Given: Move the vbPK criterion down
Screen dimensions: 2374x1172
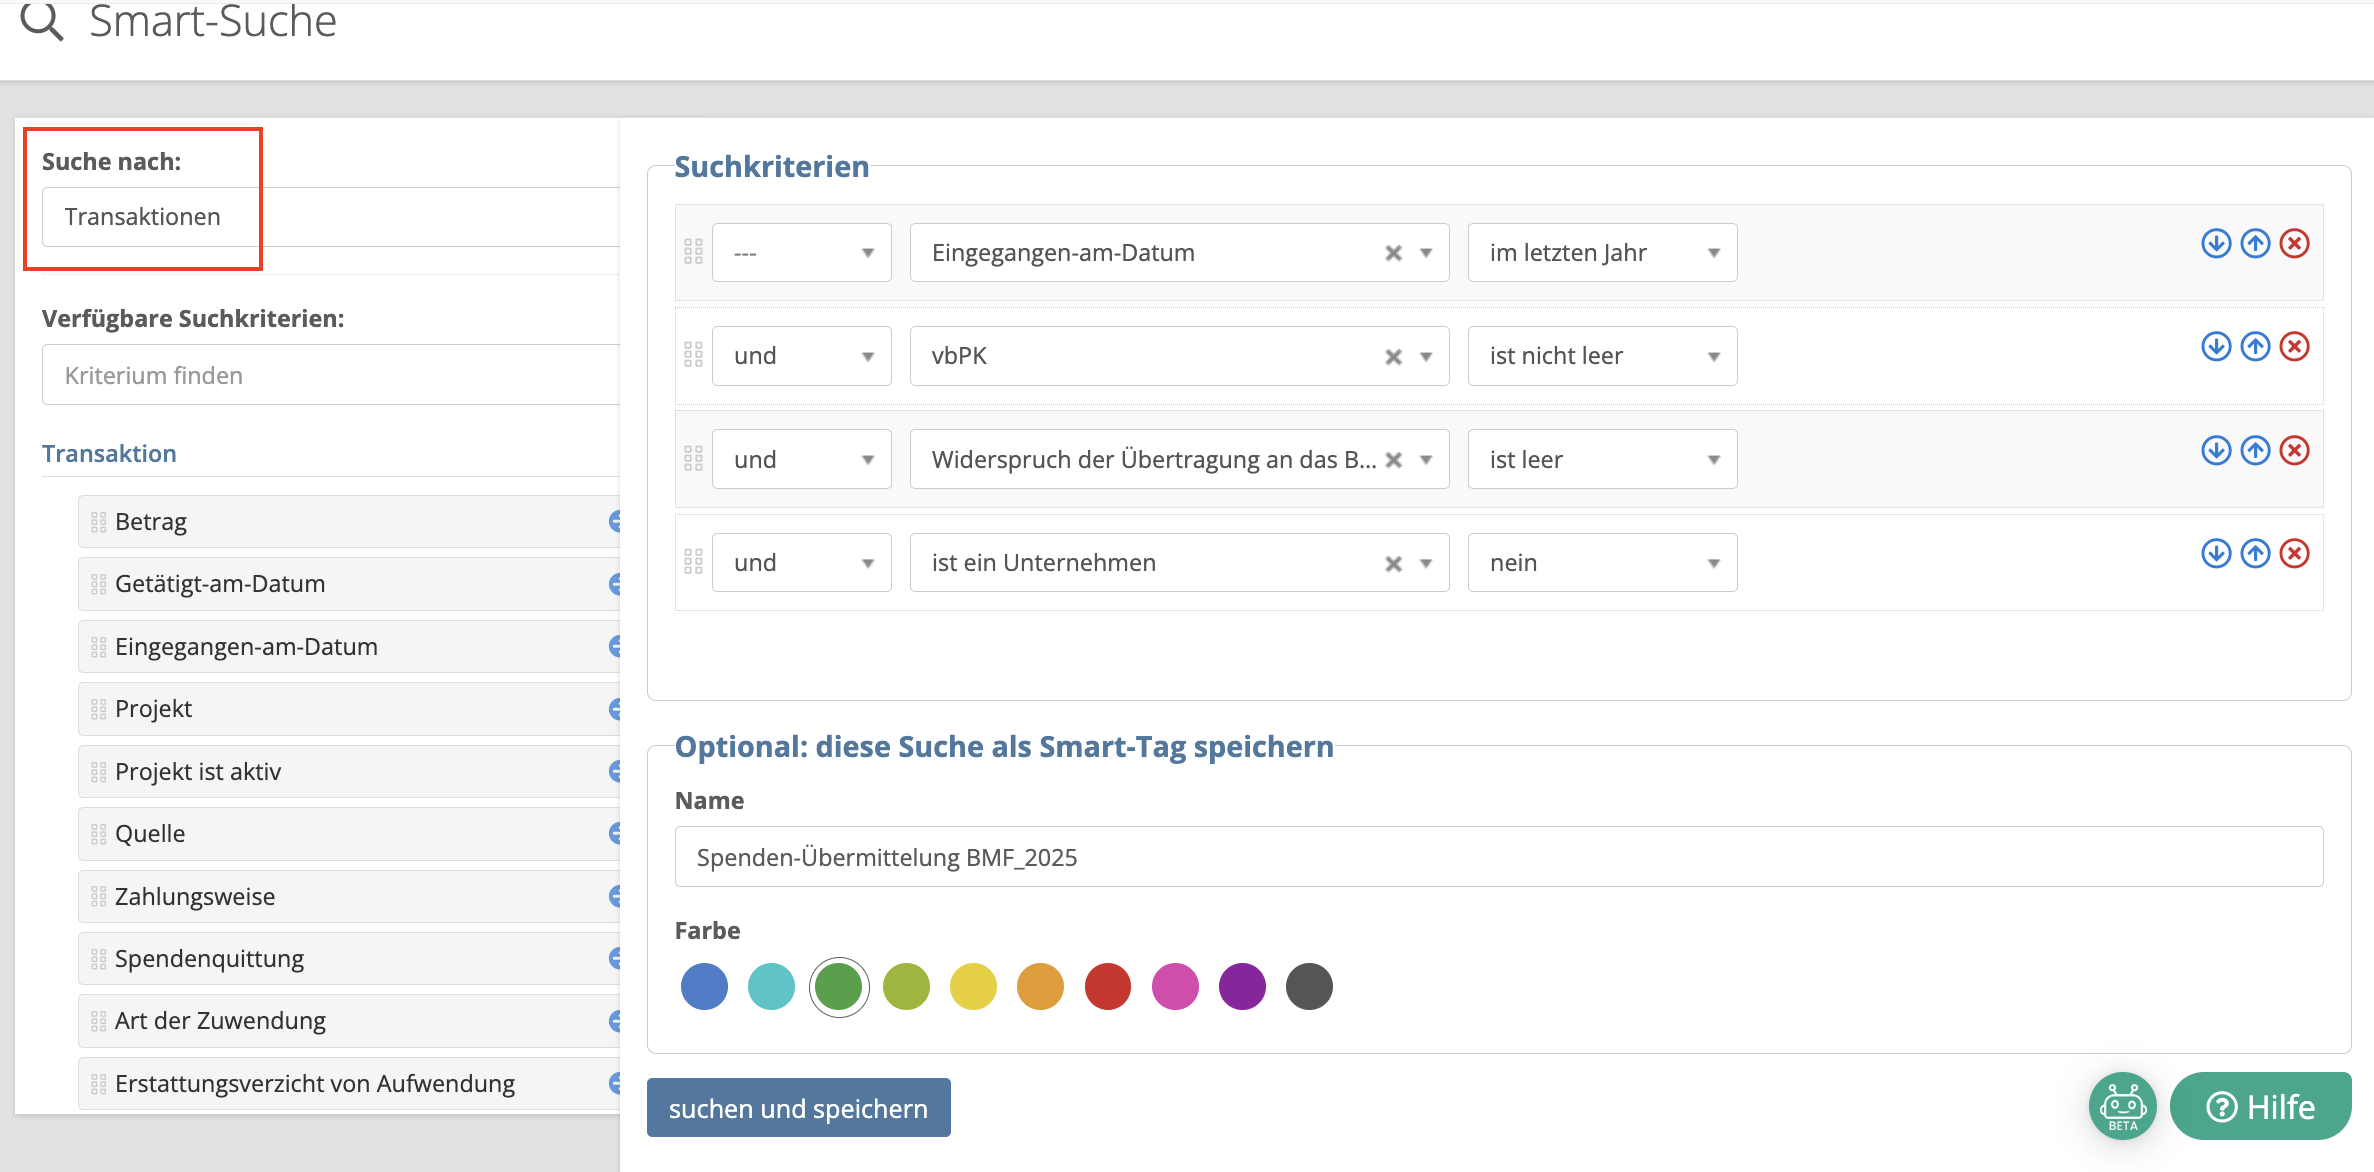Looking at the screenshot, I should coord(2216,347).
